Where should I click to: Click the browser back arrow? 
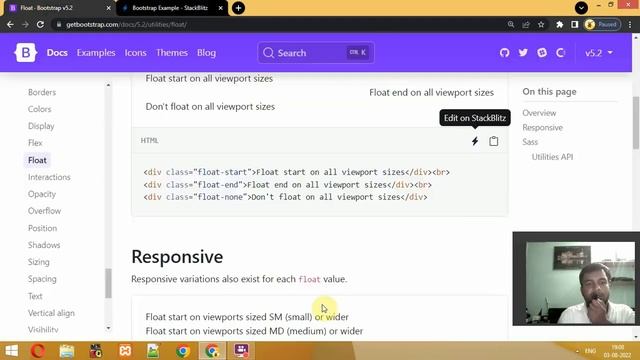point(10,24)
